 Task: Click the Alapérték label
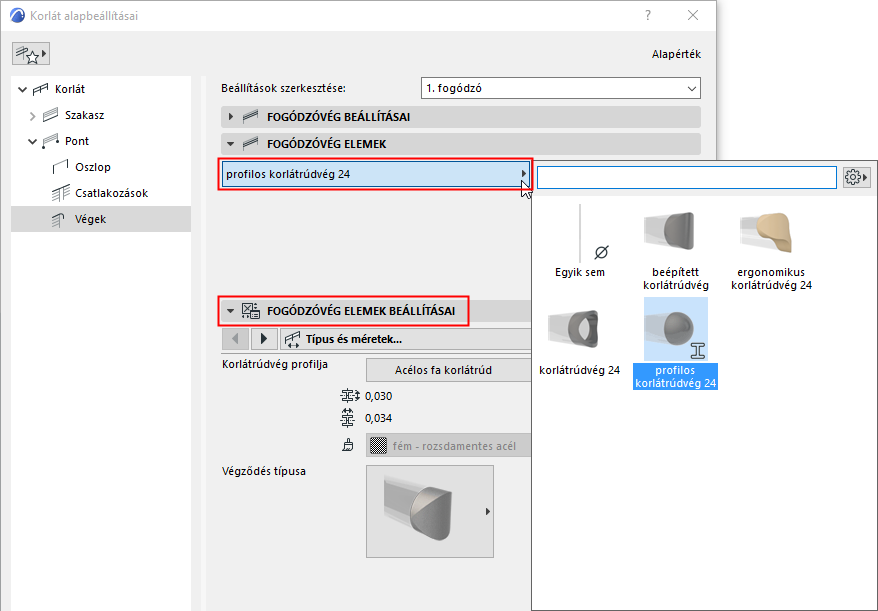[676, 54]
